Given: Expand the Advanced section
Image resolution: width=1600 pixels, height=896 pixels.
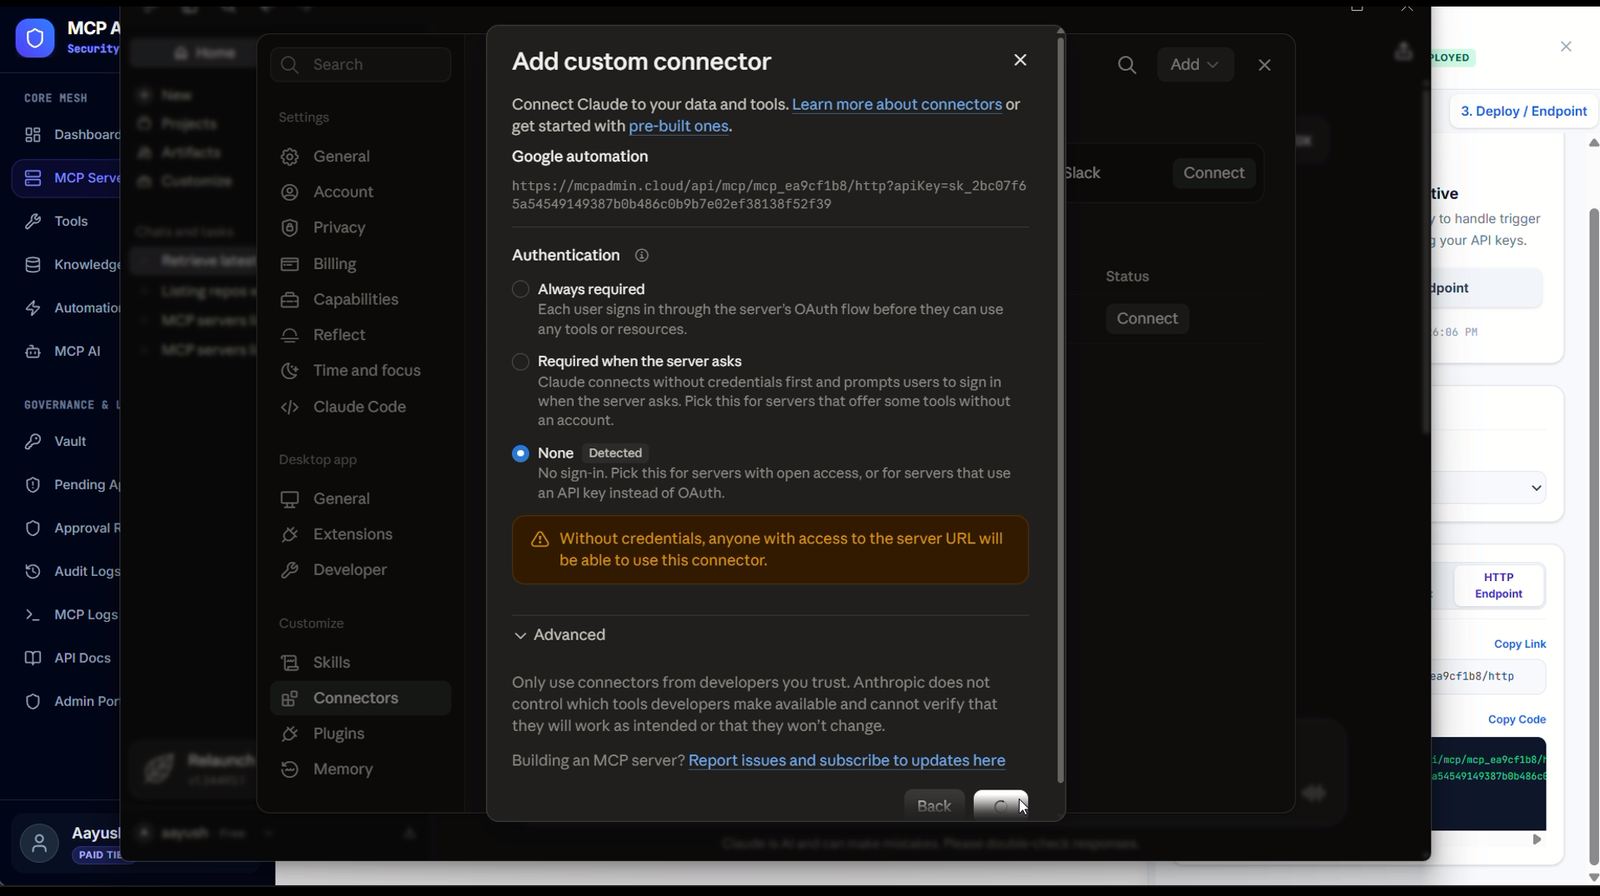Looking at the screenshot, I should (559, 635).
